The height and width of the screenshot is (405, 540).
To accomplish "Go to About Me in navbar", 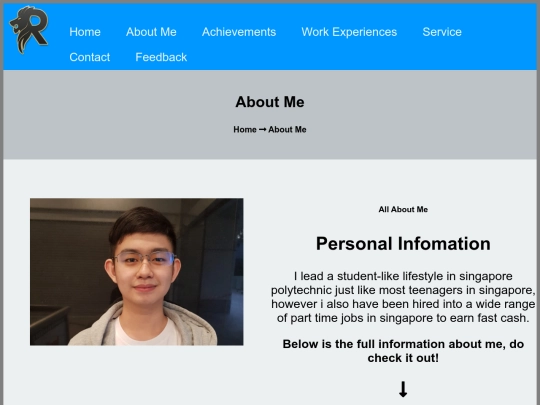I will point(151,32).
